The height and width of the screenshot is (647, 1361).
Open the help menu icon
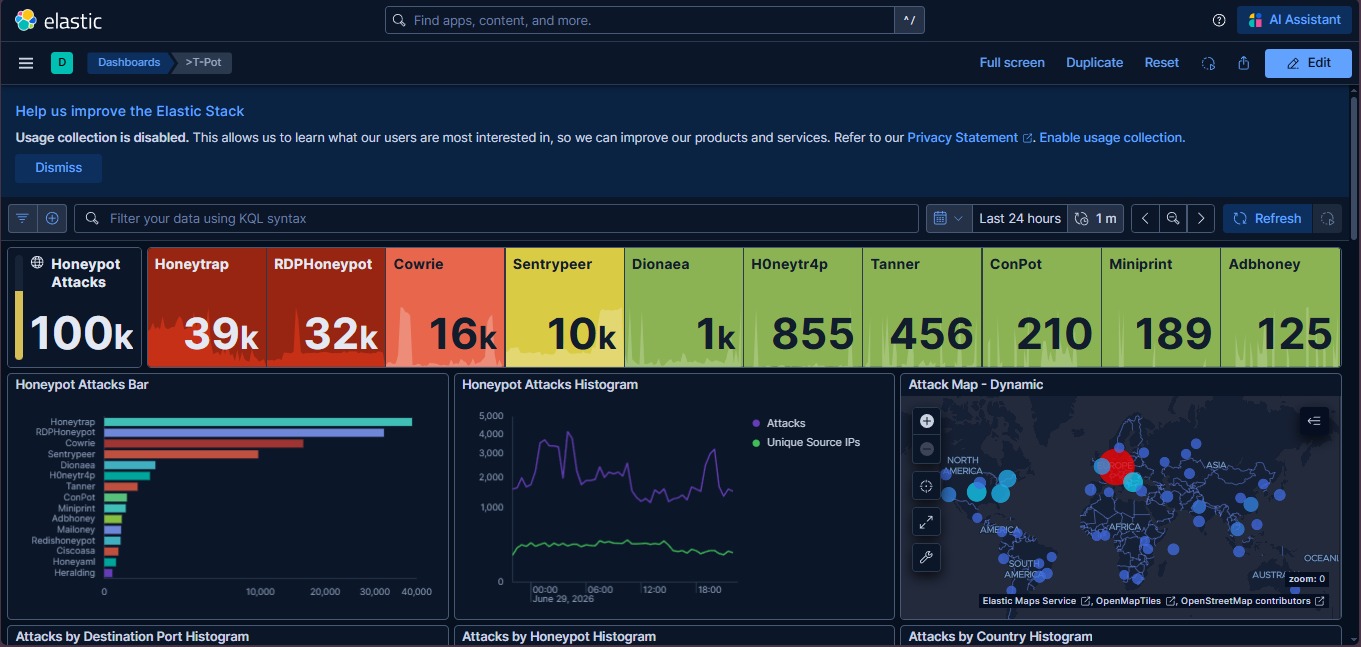[1219, 20]
